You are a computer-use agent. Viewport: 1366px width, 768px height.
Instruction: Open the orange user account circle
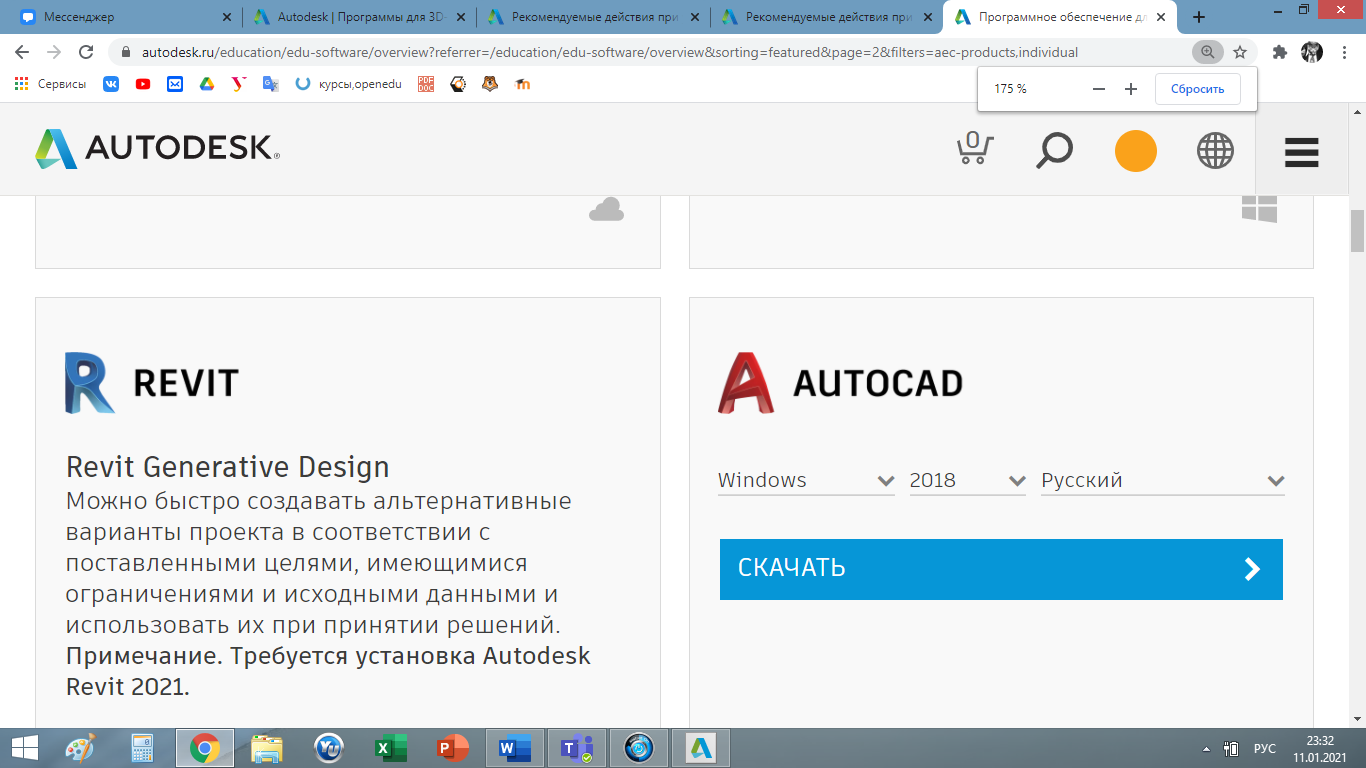coord(1136,151)
